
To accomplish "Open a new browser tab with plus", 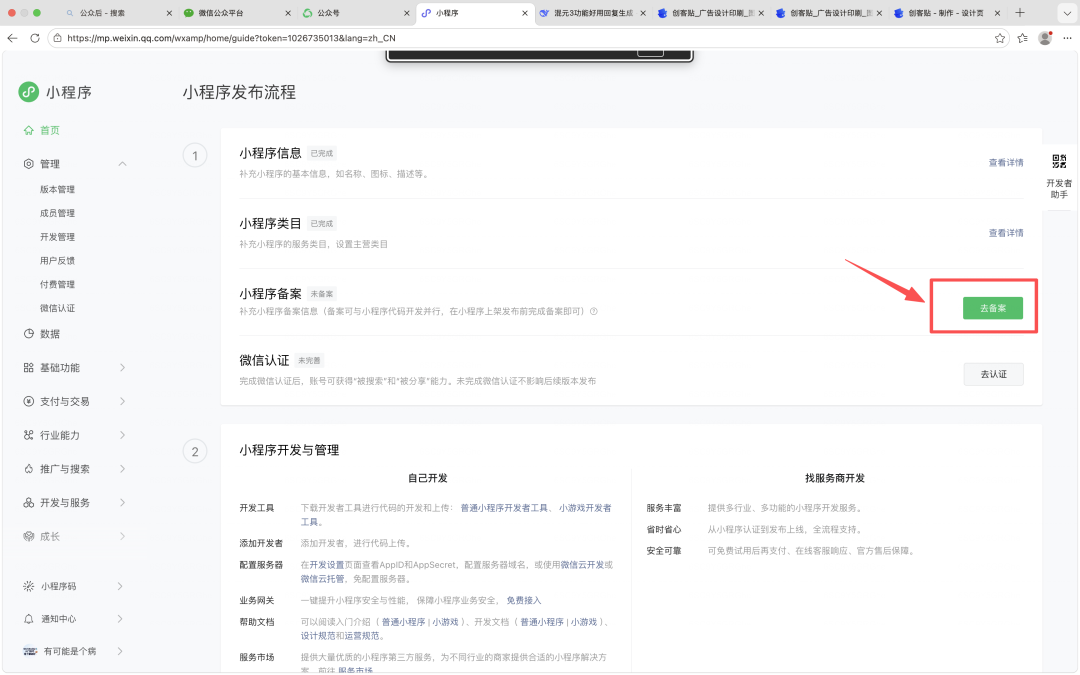I will (x=1020, y=12).
